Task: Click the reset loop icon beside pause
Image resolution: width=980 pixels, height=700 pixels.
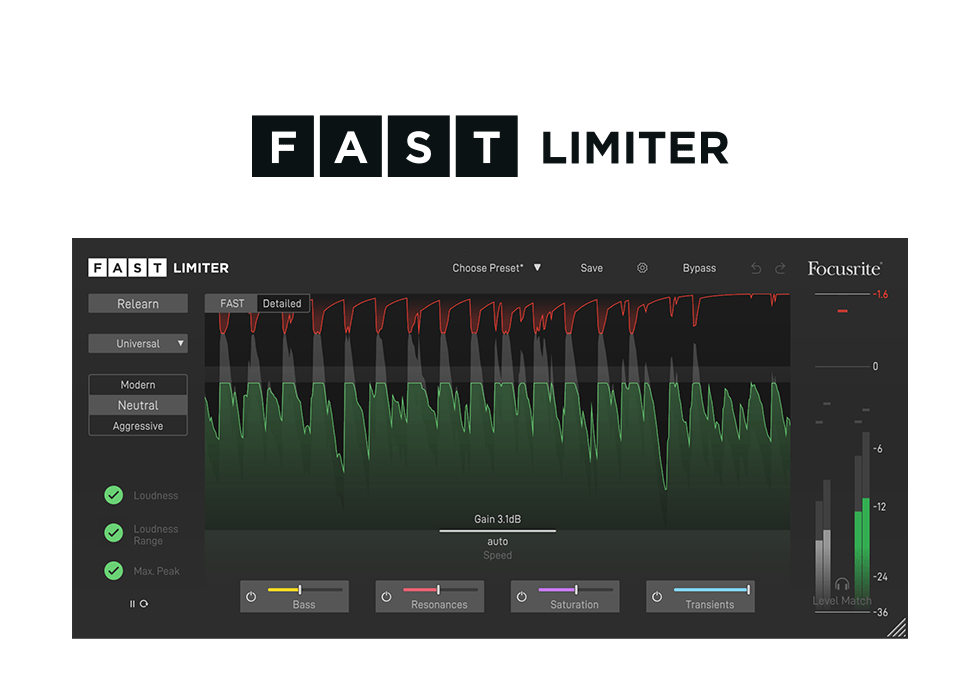Action: [x=144, y=604]
